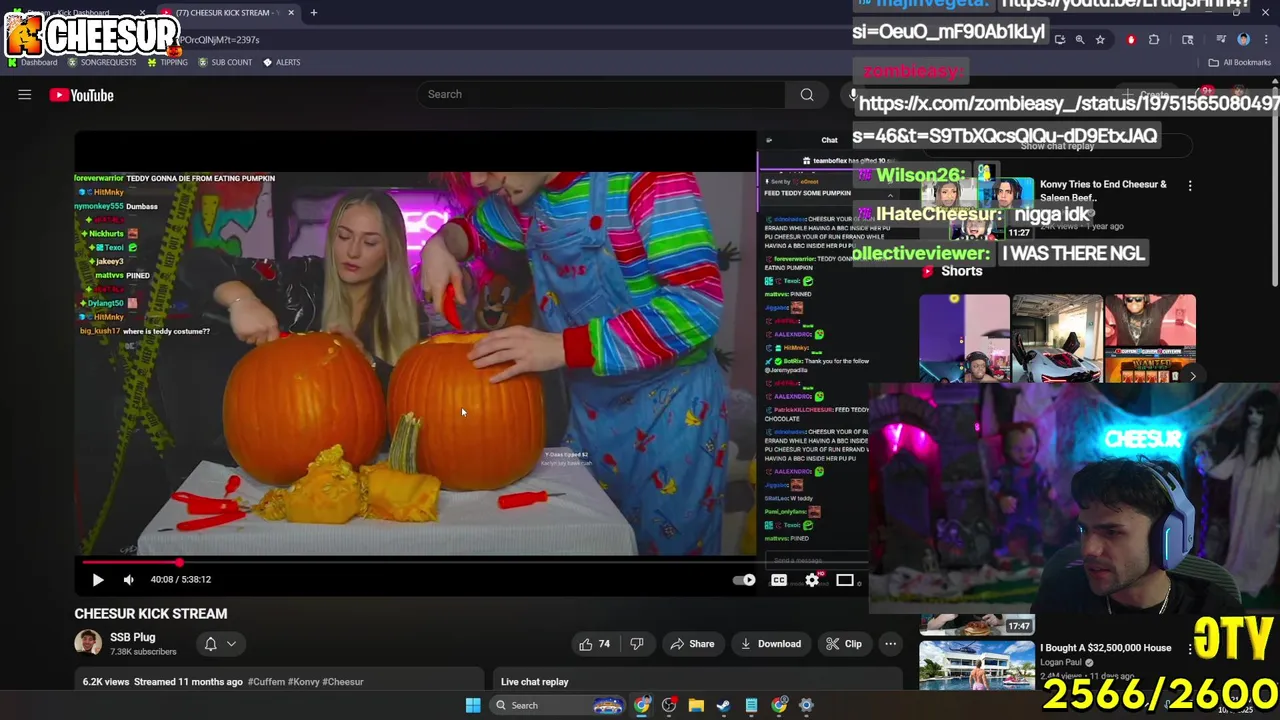Mute the video volume speaker icon
Image resolution: width=1280 pixels, height=720 pixels.
pos(128,579)
